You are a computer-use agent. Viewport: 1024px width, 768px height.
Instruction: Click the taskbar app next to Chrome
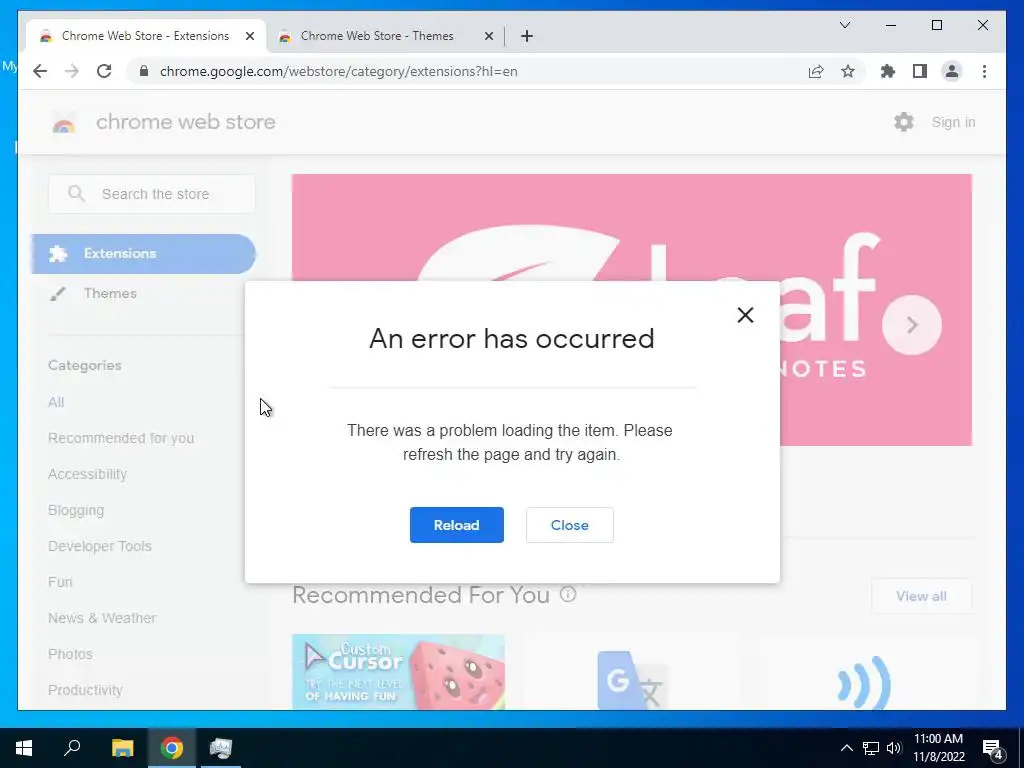221,748
